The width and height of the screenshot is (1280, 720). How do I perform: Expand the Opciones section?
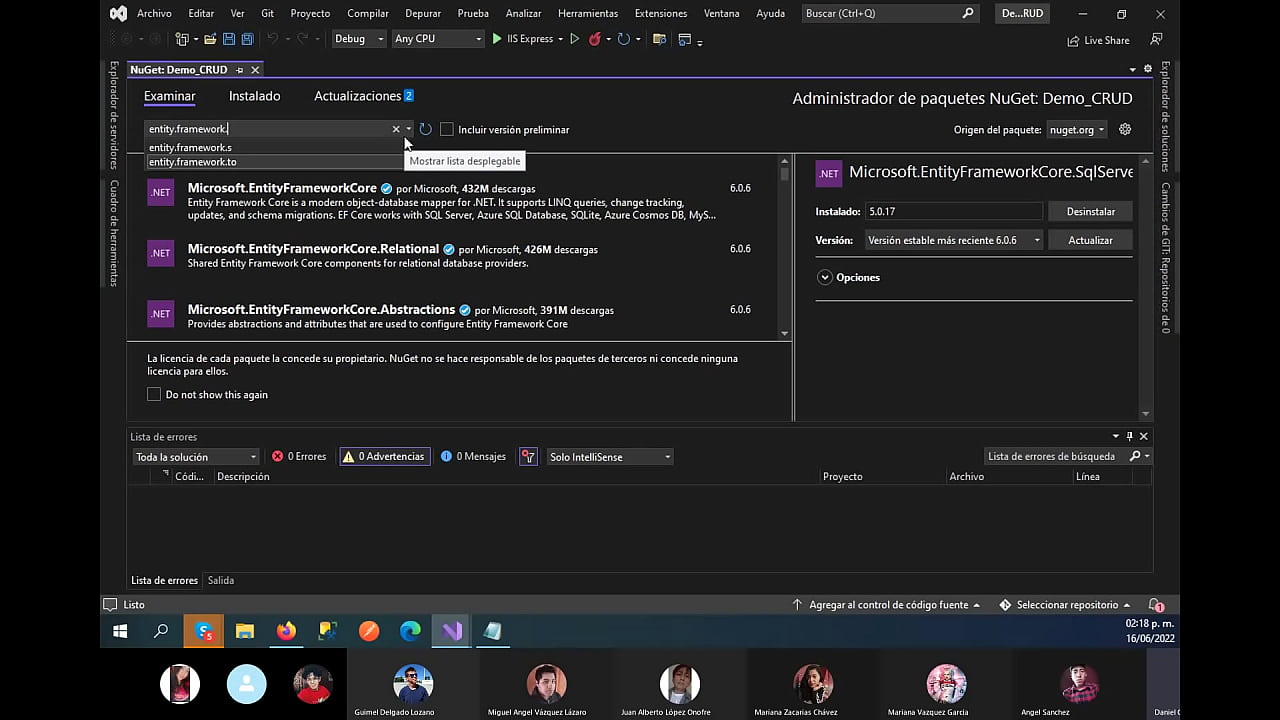tap(848, 277)
